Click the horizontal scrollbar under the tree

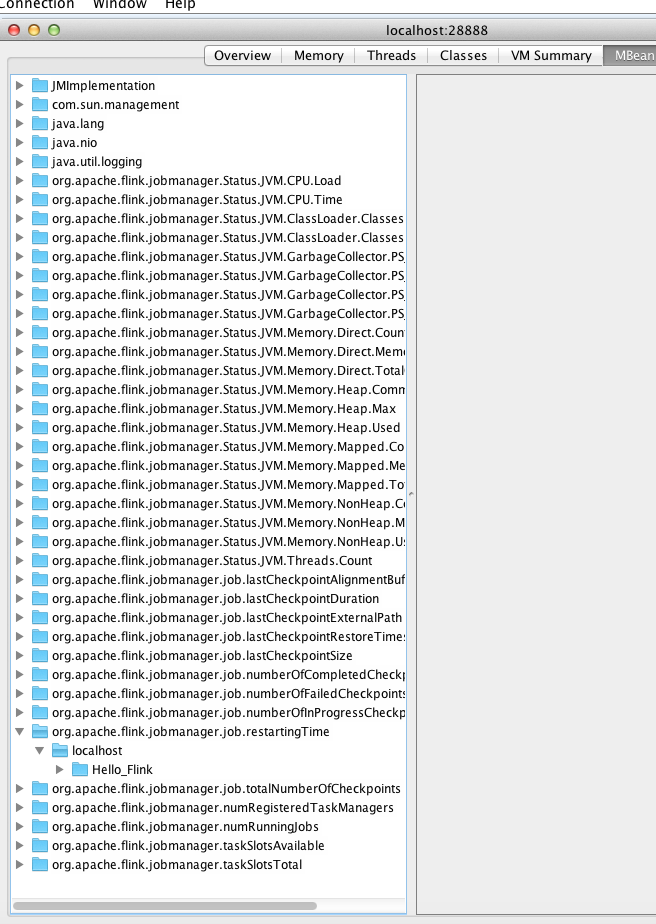tap(200, 906)
